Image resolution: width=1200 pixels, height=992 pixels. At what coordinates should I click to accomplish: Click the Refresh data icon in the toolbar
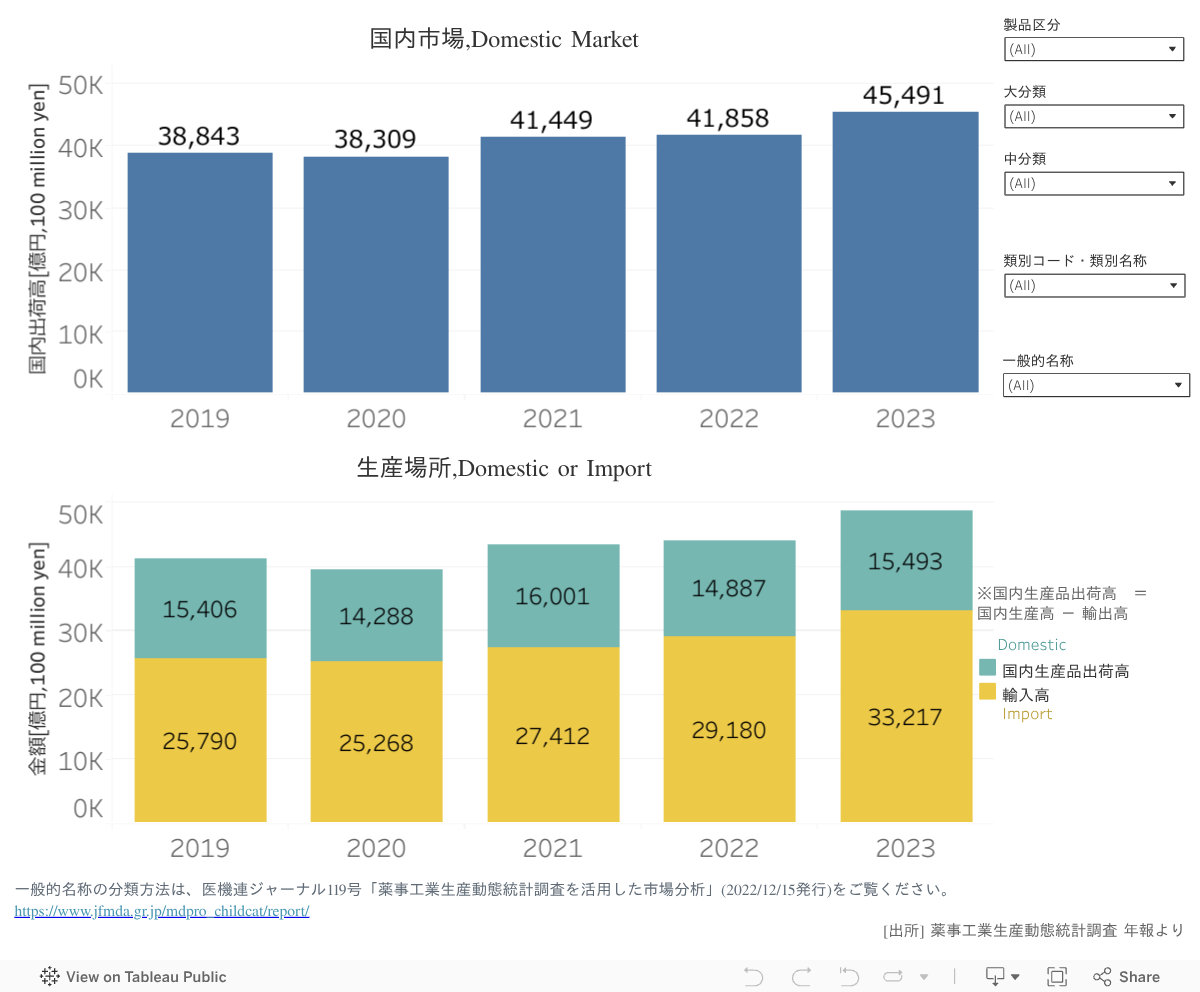tap(893, 976)
